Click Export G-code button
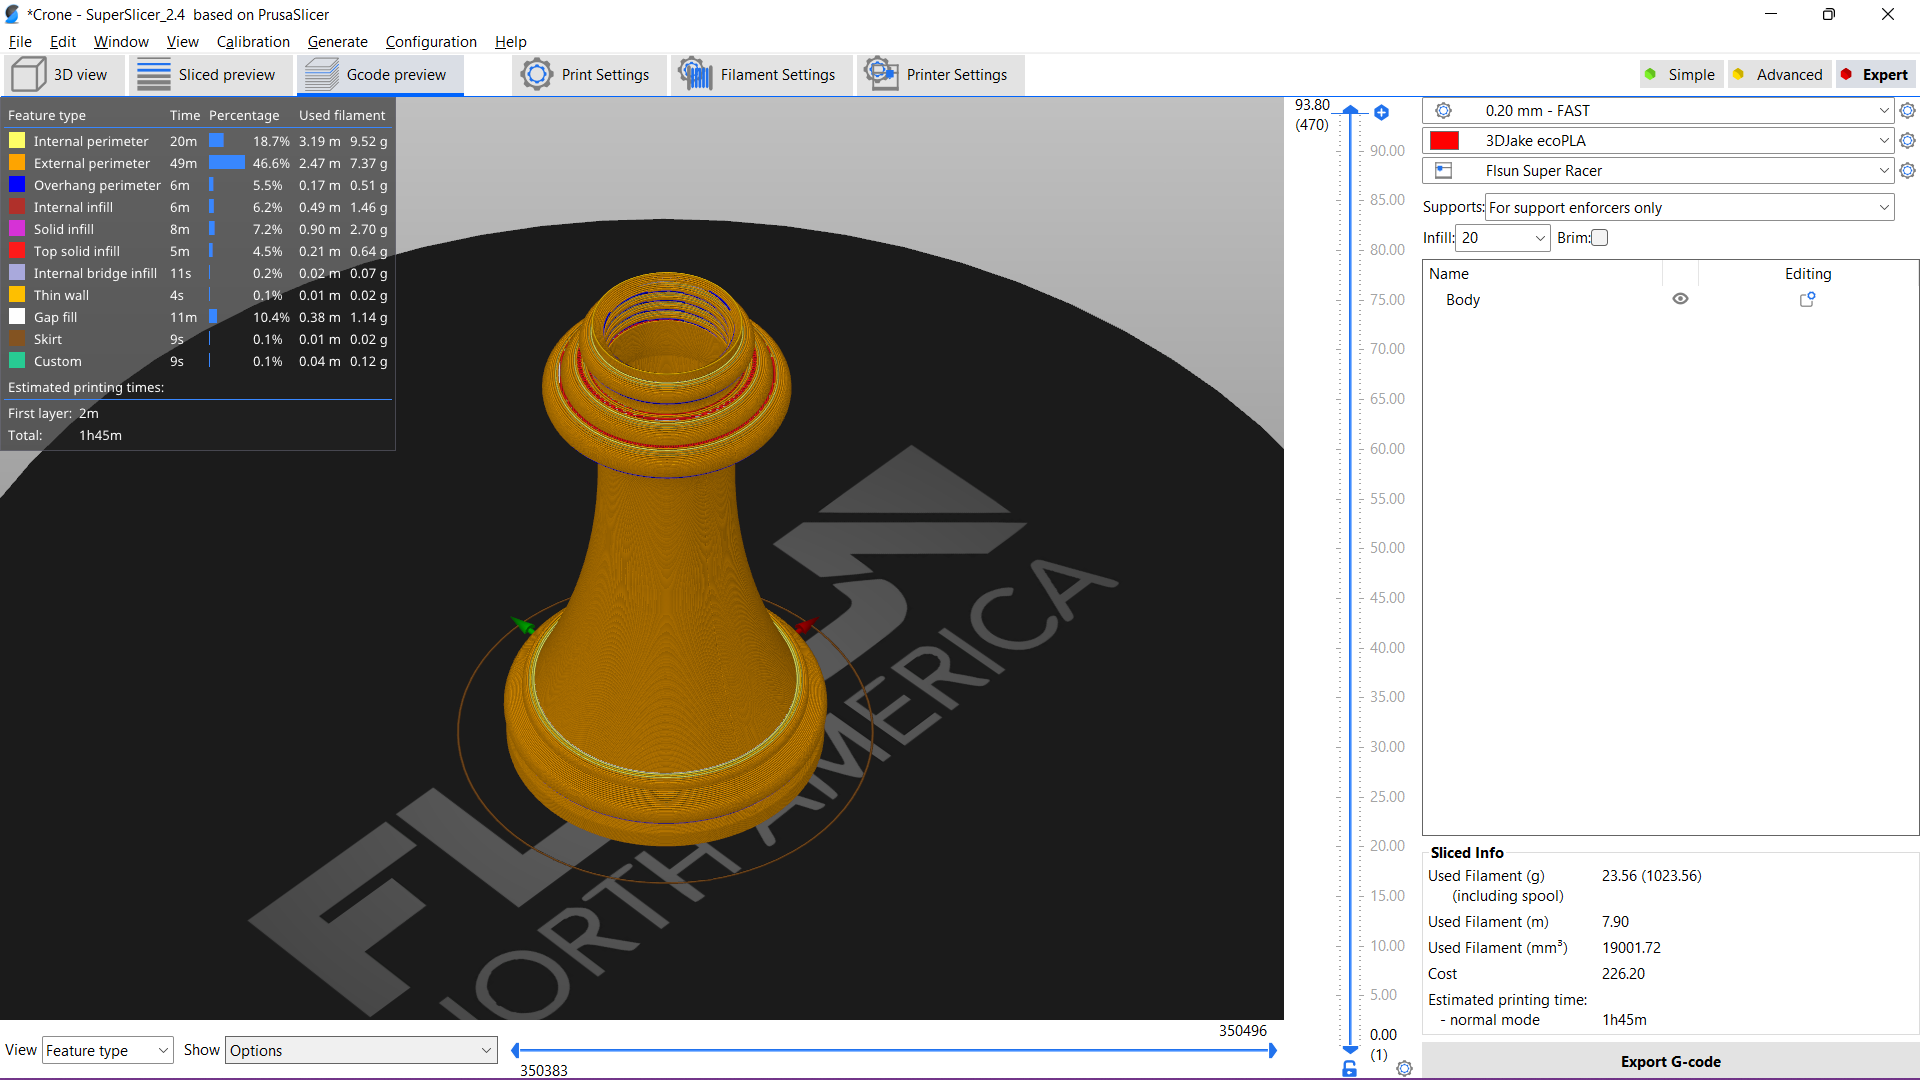Image resolution: width=1920 pixels, height=1080 pixels. coord(1670,1062)
